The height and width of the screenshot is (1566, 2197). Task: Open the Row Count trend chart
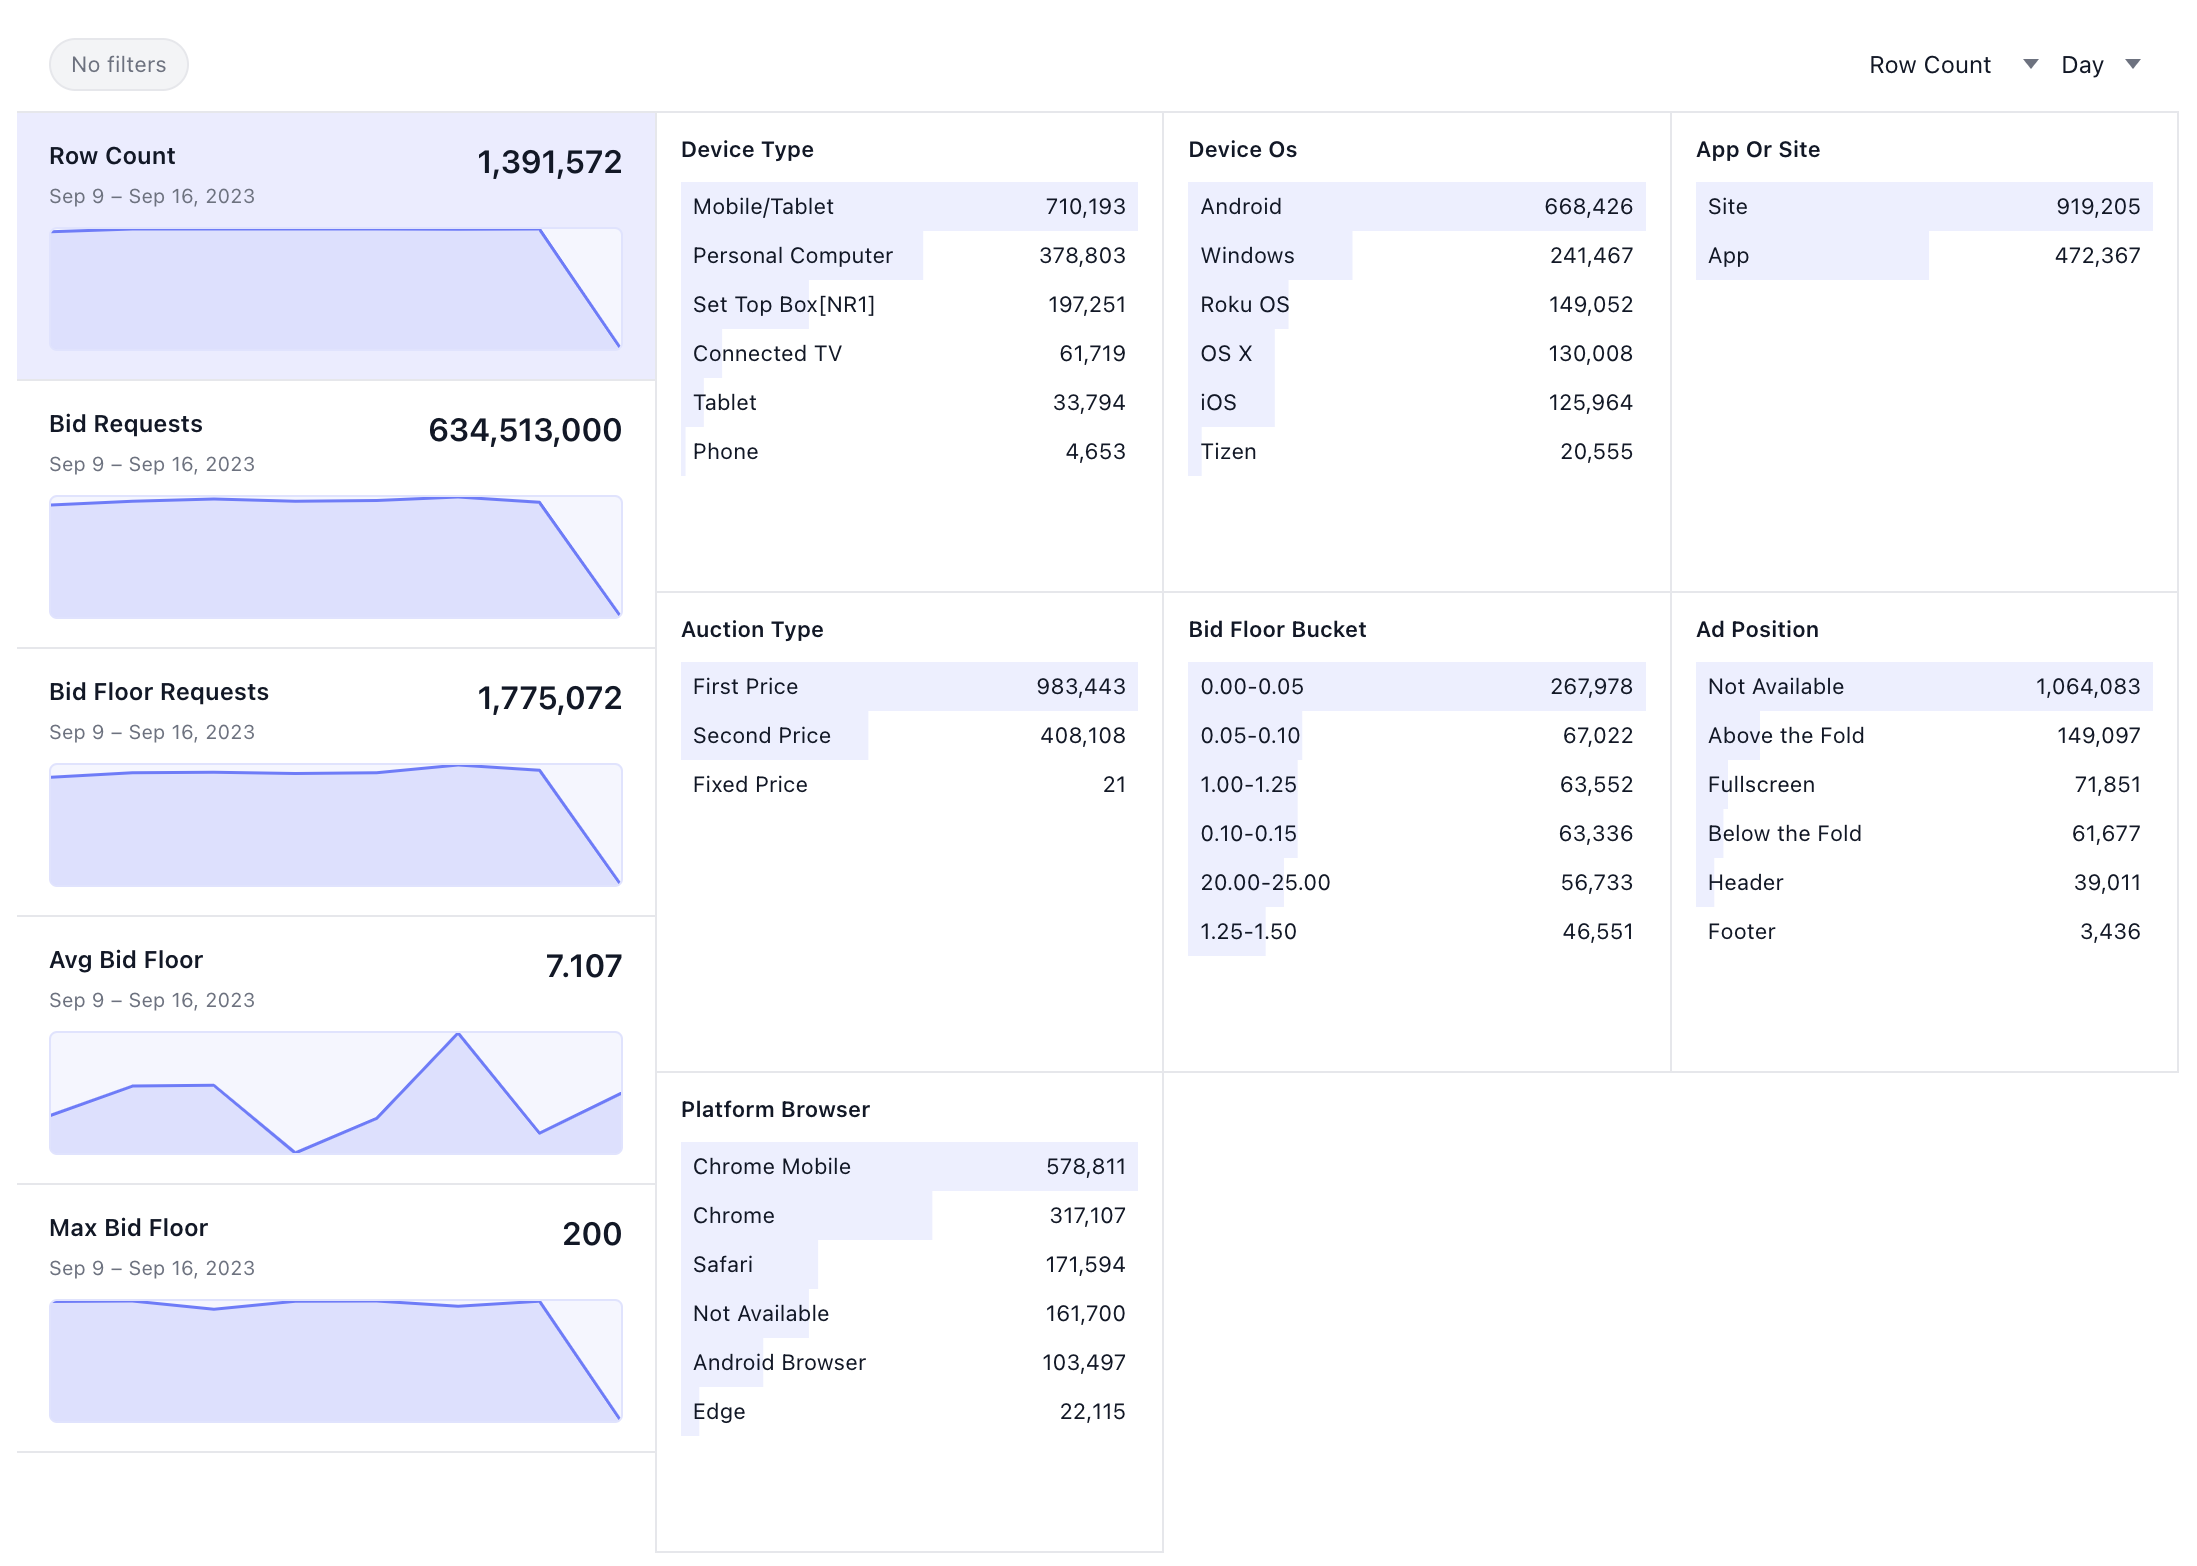[335, 290]
